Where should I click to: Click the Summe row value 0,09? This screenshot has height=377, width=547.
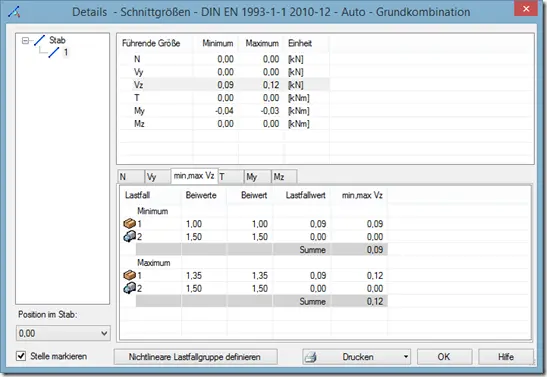375,250
